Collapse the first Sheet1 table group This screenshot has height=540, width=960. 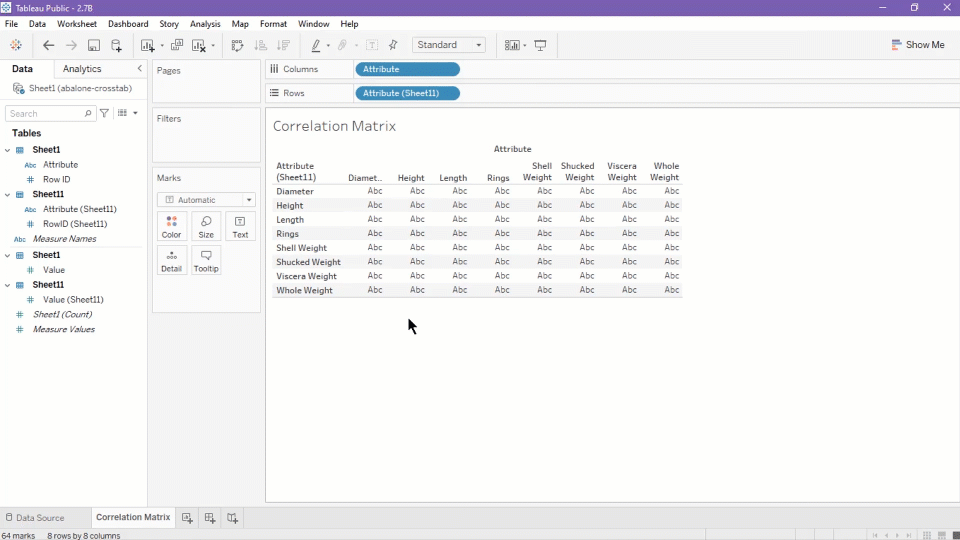click(x=8, y=150)
